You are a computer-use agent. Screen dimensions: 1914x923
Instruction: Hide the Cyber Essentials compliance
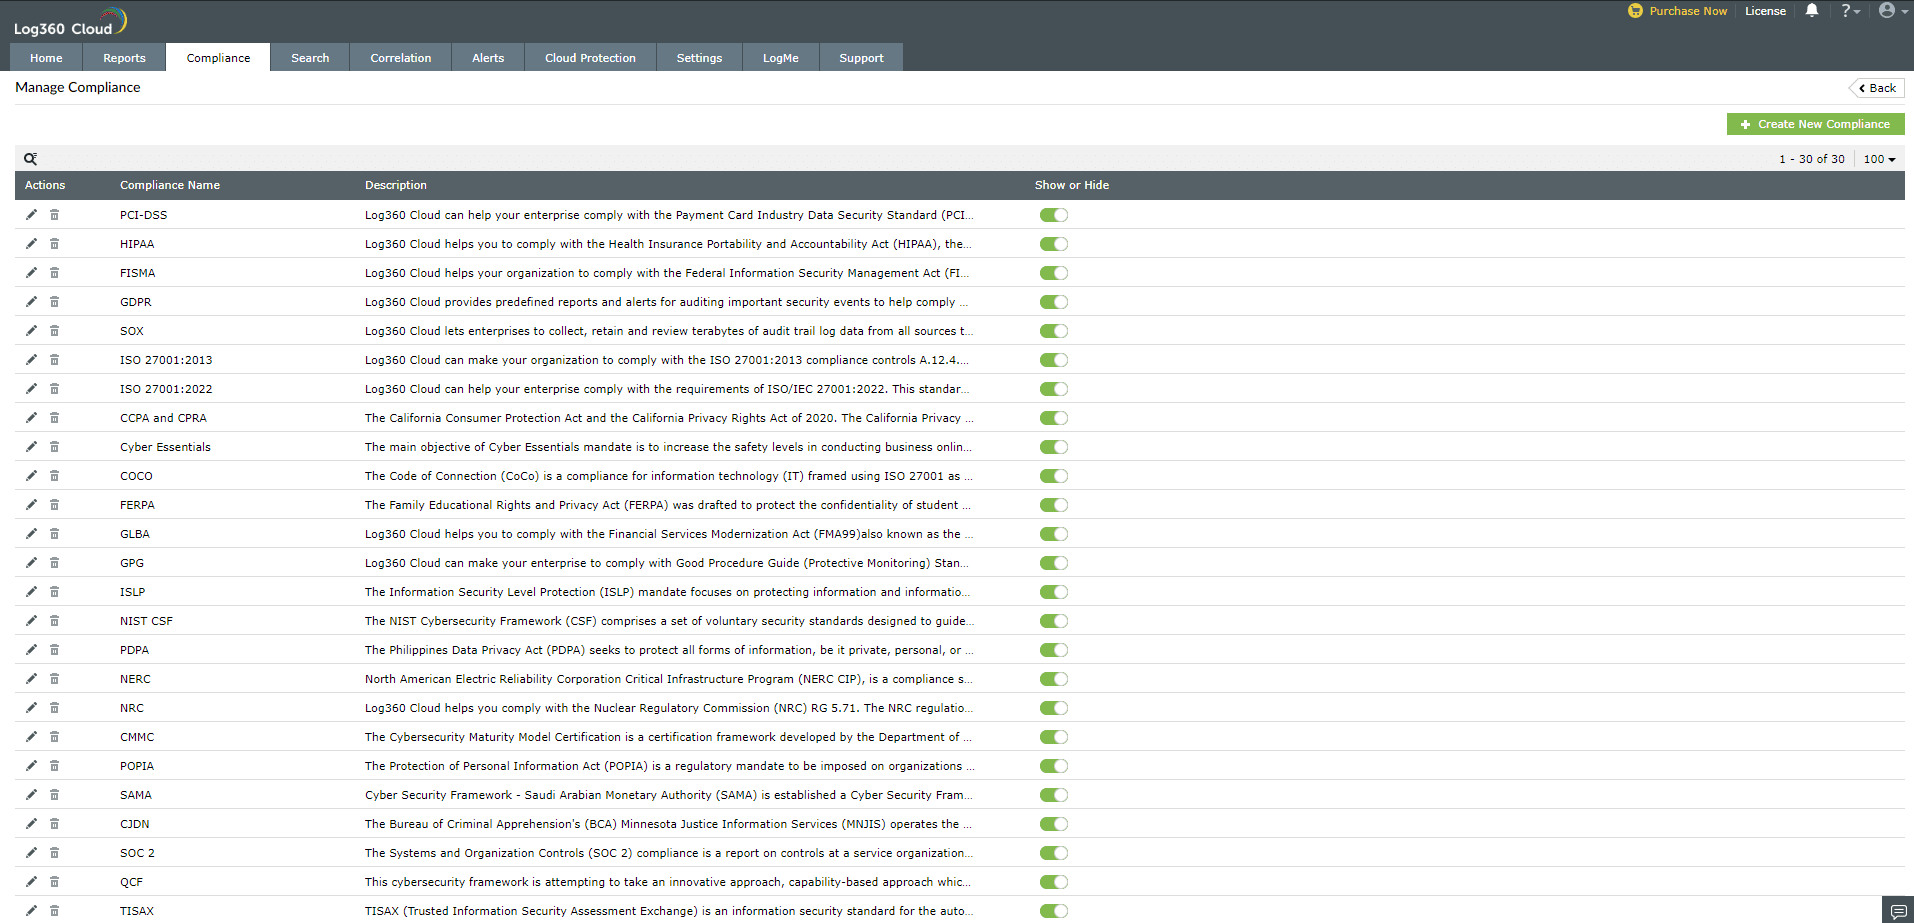coord(1054,447)
